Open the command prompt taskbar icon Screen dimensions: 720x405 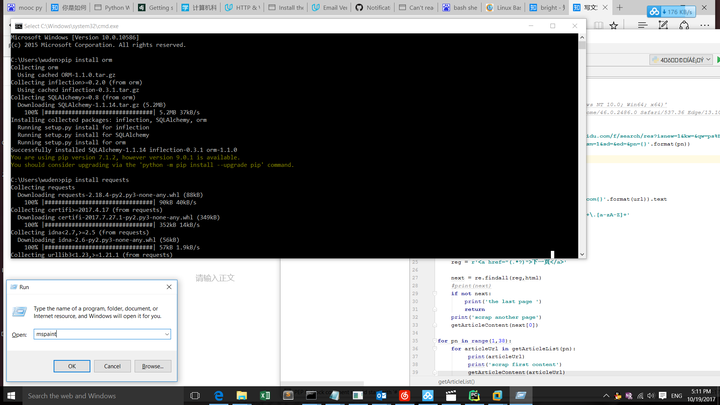tap(311, 396)
